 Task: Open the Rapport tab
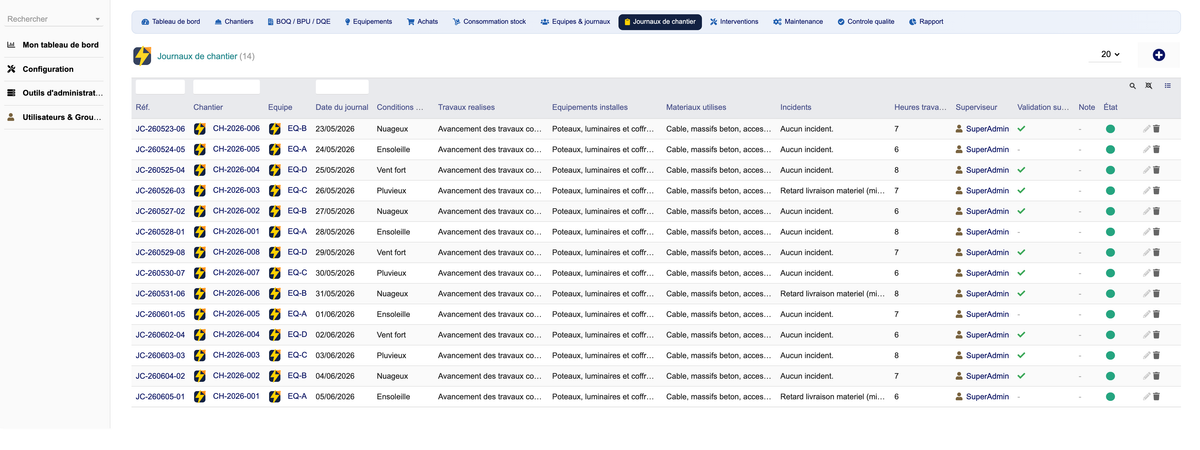(x=926, y=22)
